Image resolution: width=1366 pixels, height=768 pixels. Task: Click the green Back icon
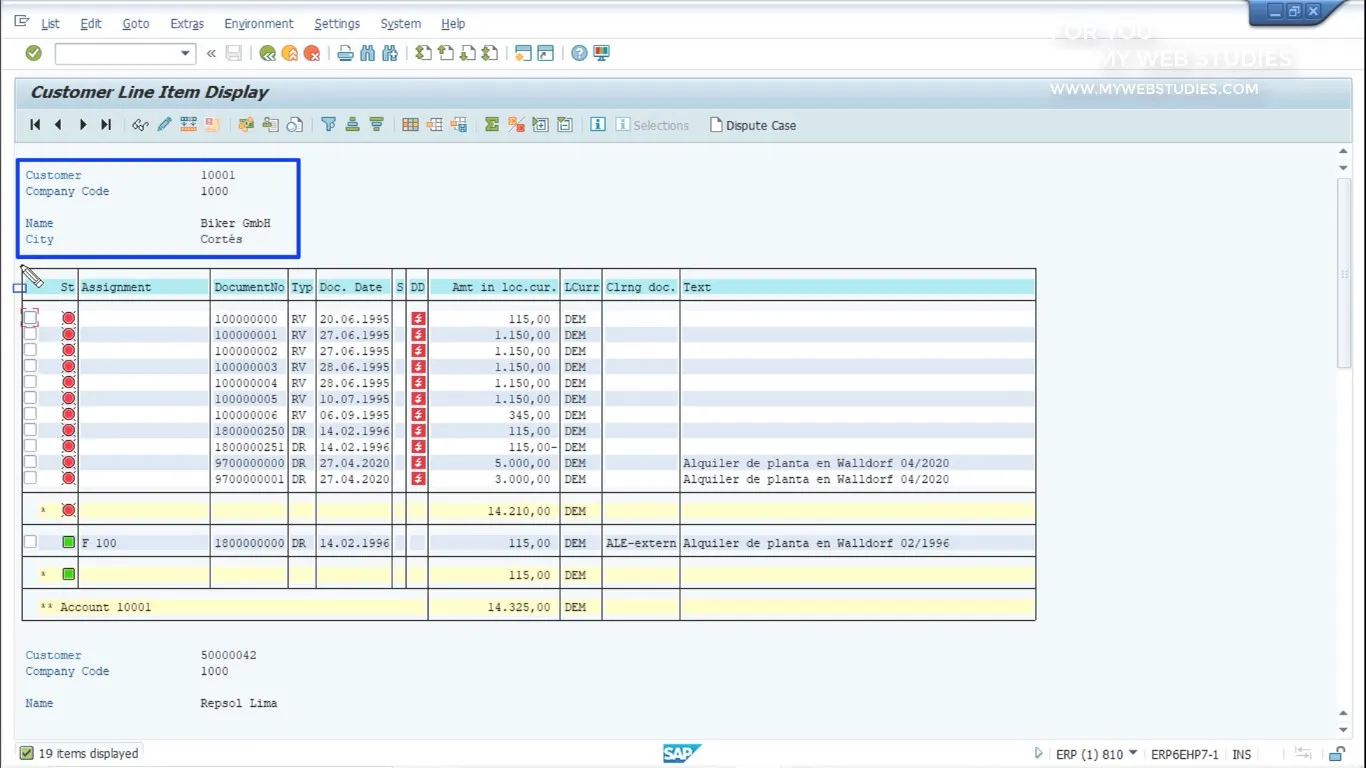click(267, 53)
